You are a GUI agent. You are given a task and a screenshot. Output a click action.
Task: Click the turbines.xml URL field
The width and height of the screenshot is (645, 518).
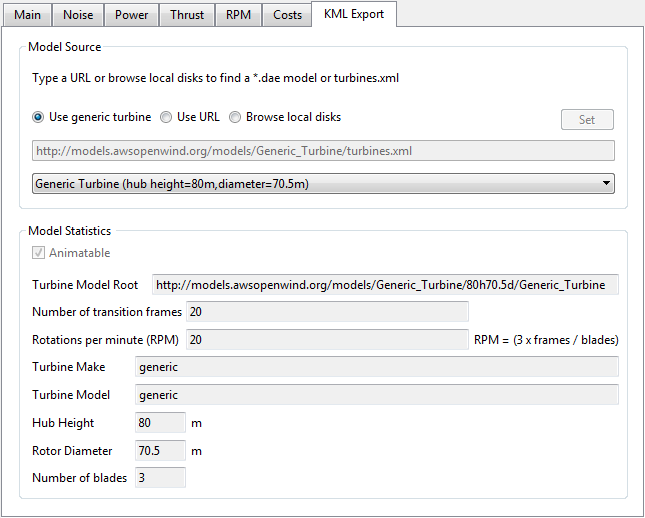[323, 151]
